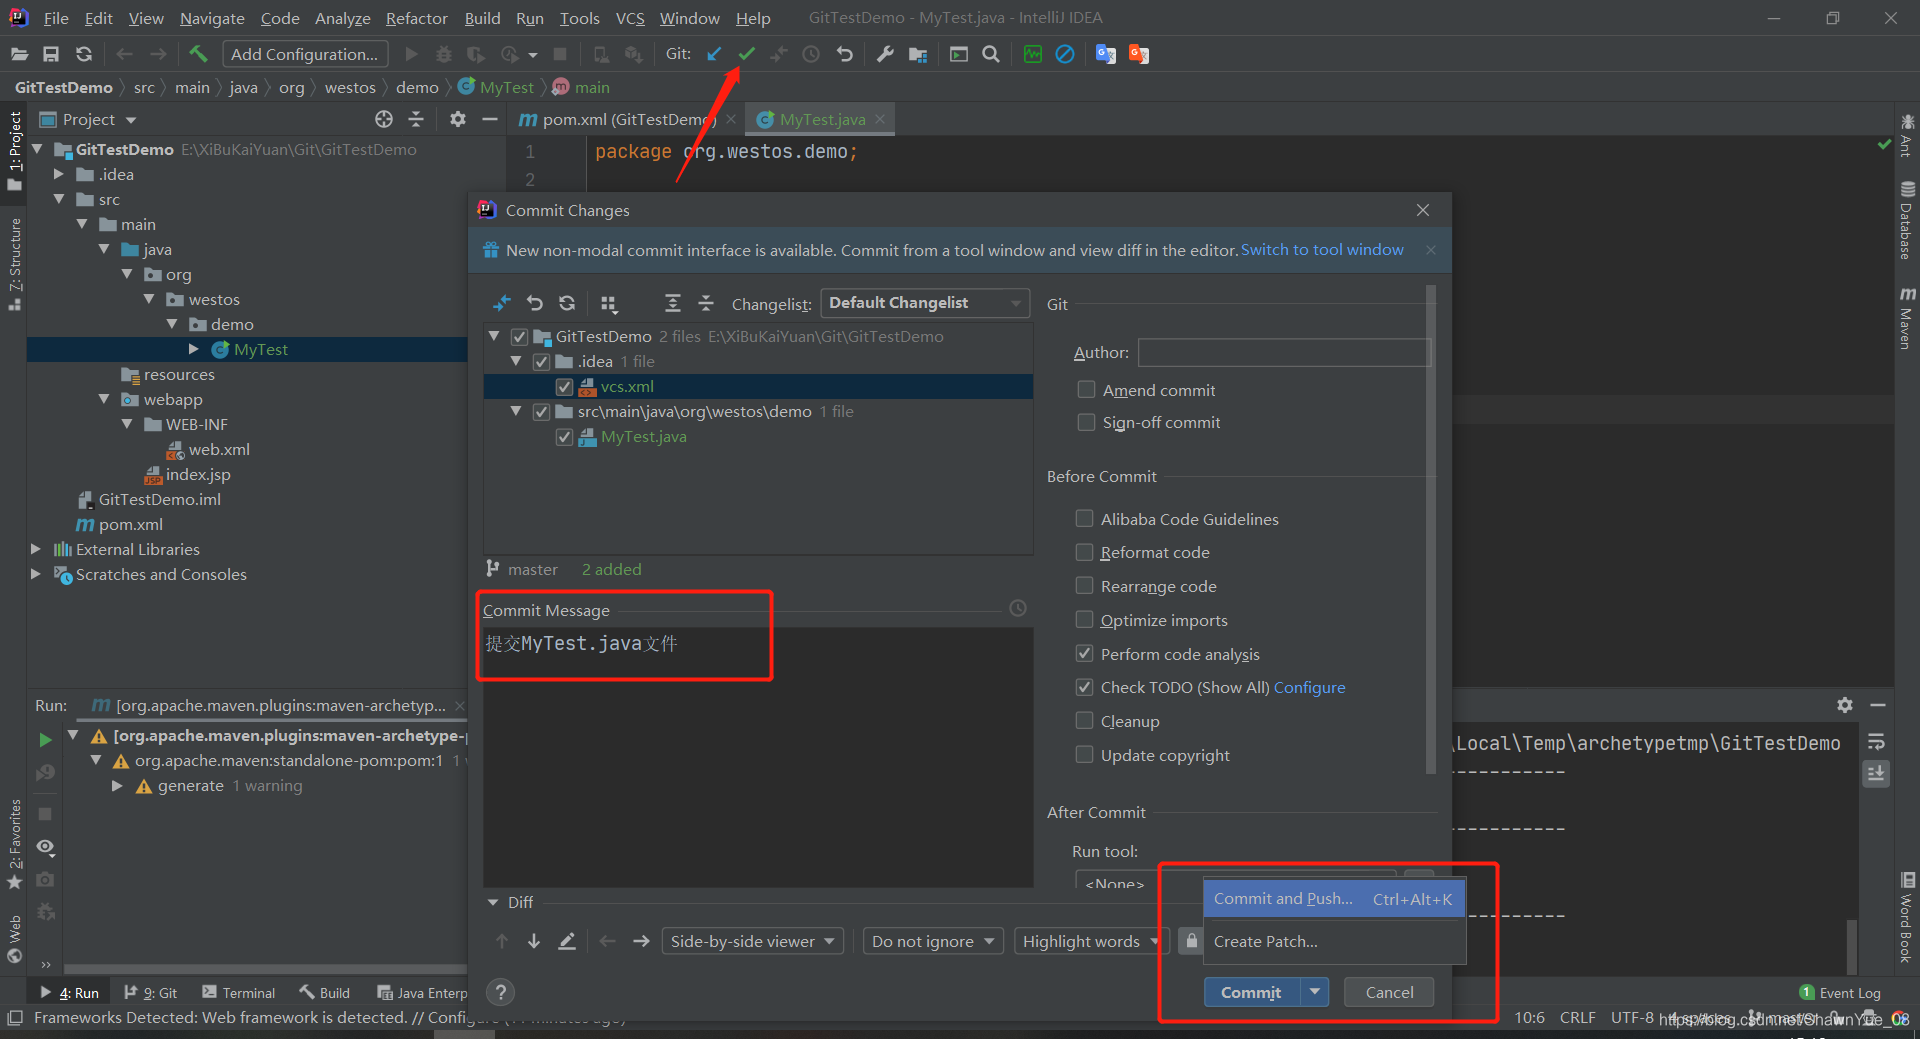The width and height of the screenshot is (1920, 1039).
Task: Click Rollback icon in commit dialog
Action: point(535,303)
